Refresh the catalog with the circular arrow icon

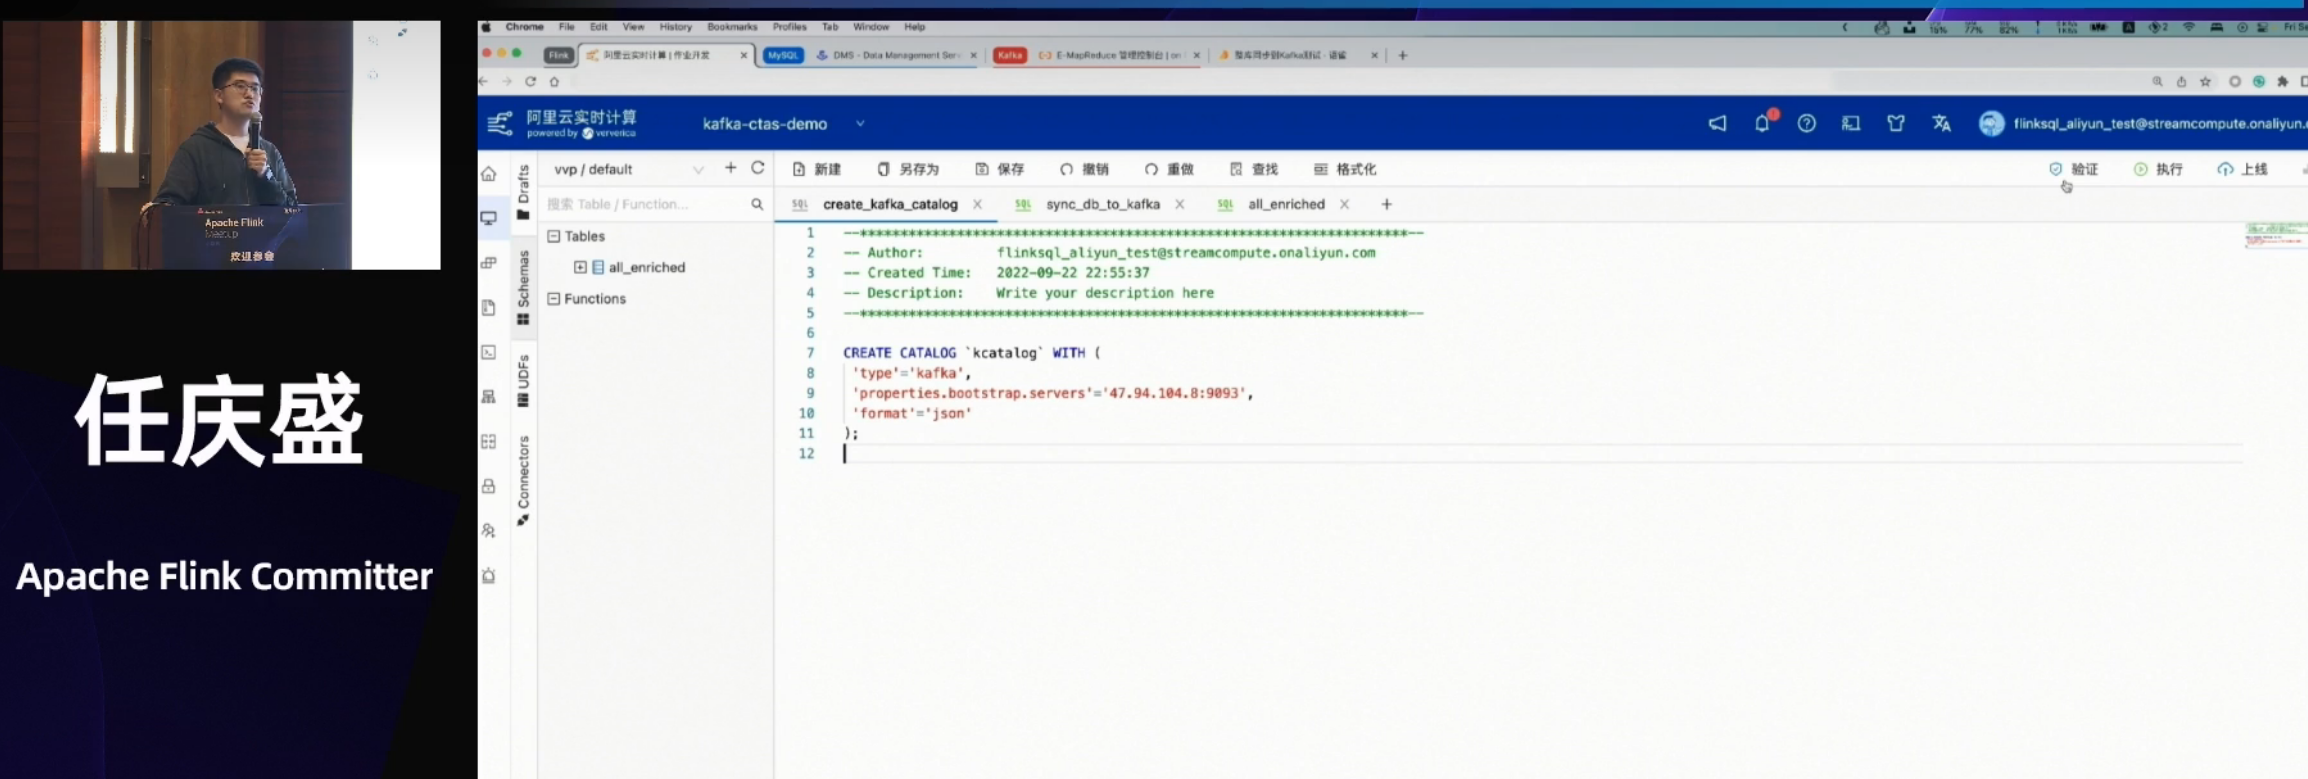coord(758,168)
